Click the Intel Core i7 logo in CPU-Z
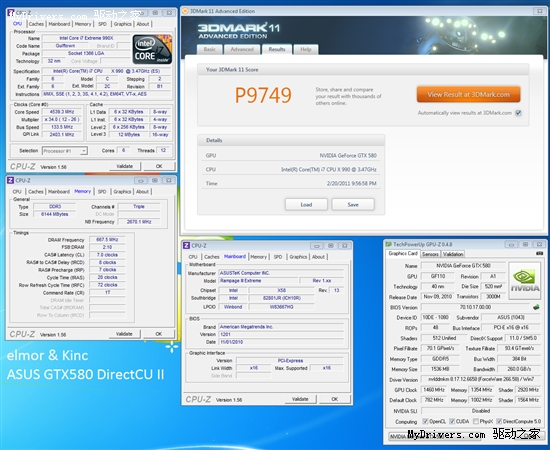Viewport: 550px width, 450px height. (152, 49)
